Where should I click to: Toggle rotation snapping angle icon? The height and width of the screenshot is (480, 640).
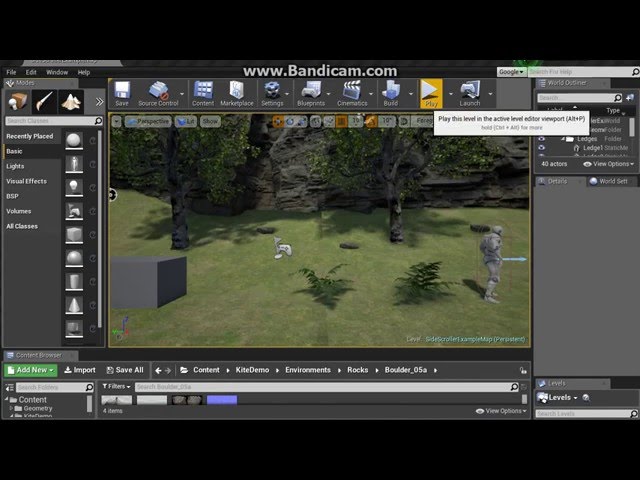[x=371, y=121]
